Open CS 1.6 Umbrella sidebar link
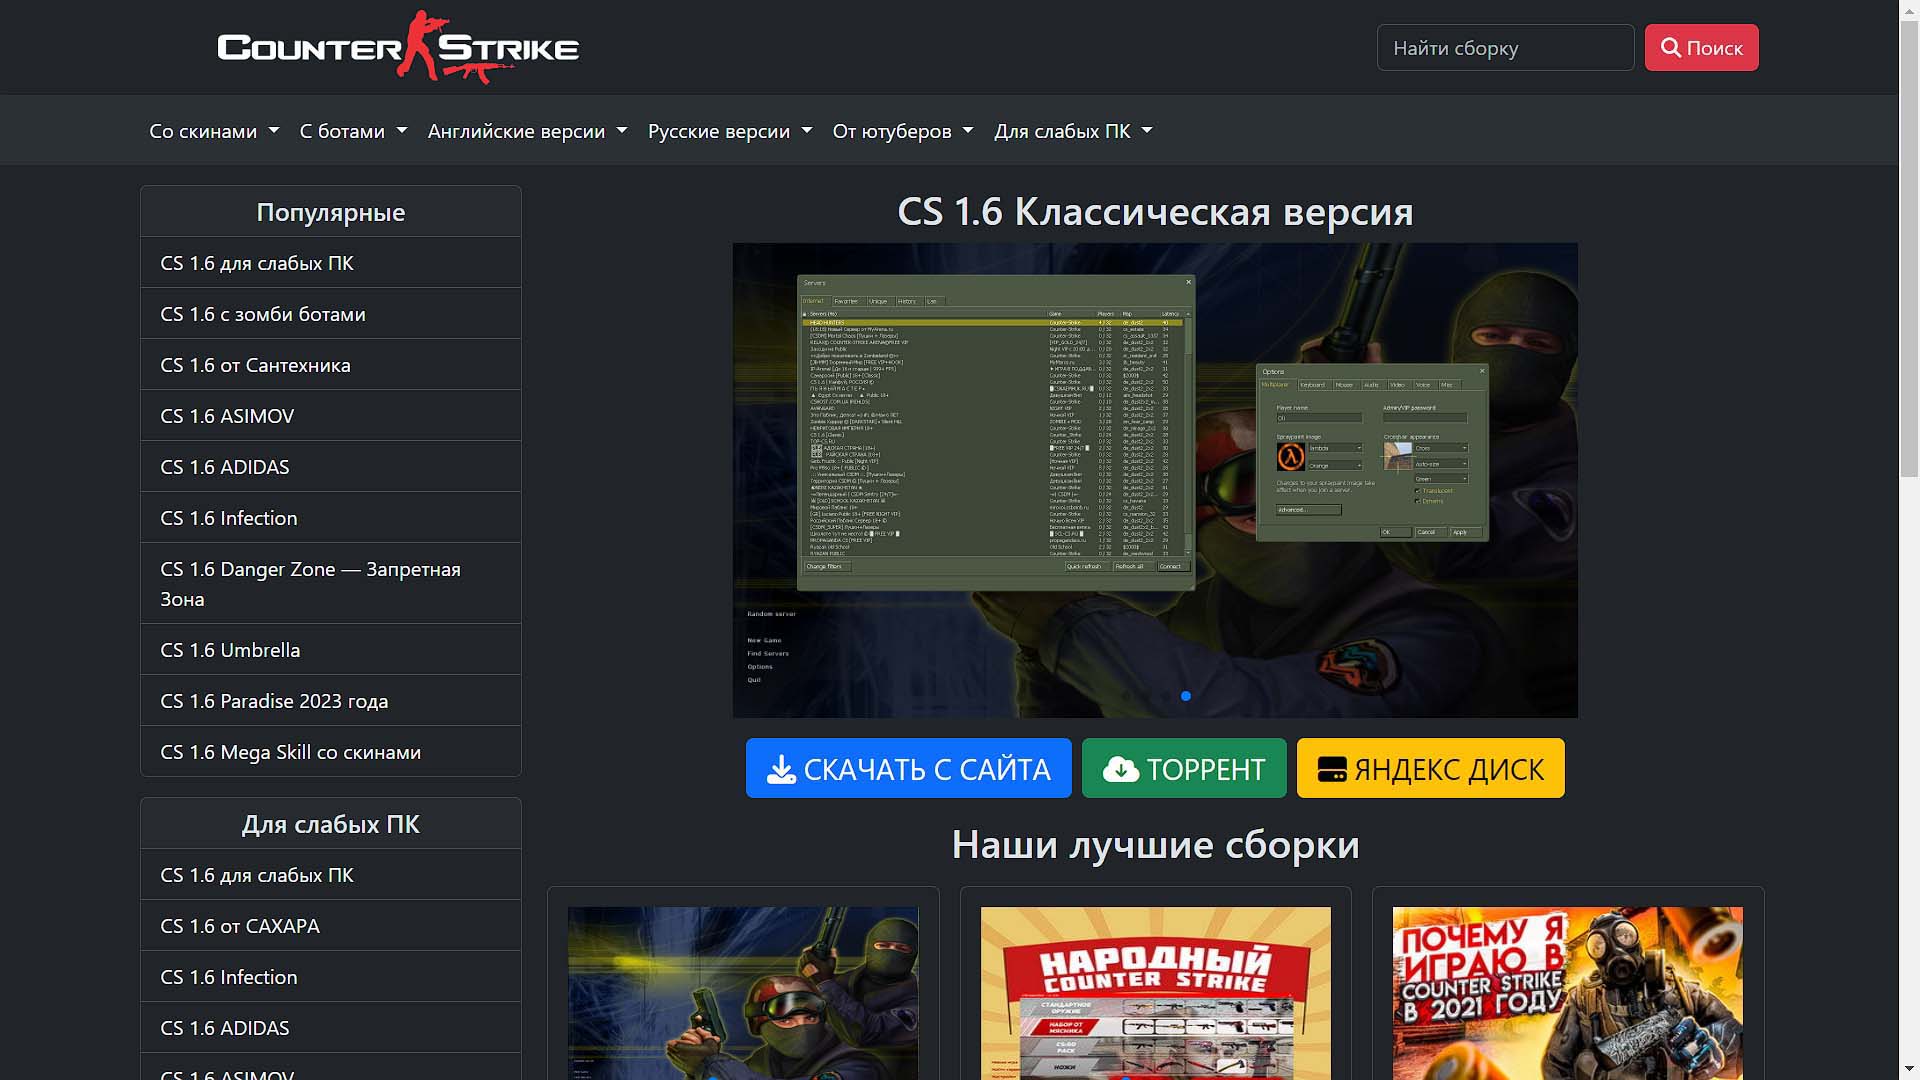 pos(230,650)
